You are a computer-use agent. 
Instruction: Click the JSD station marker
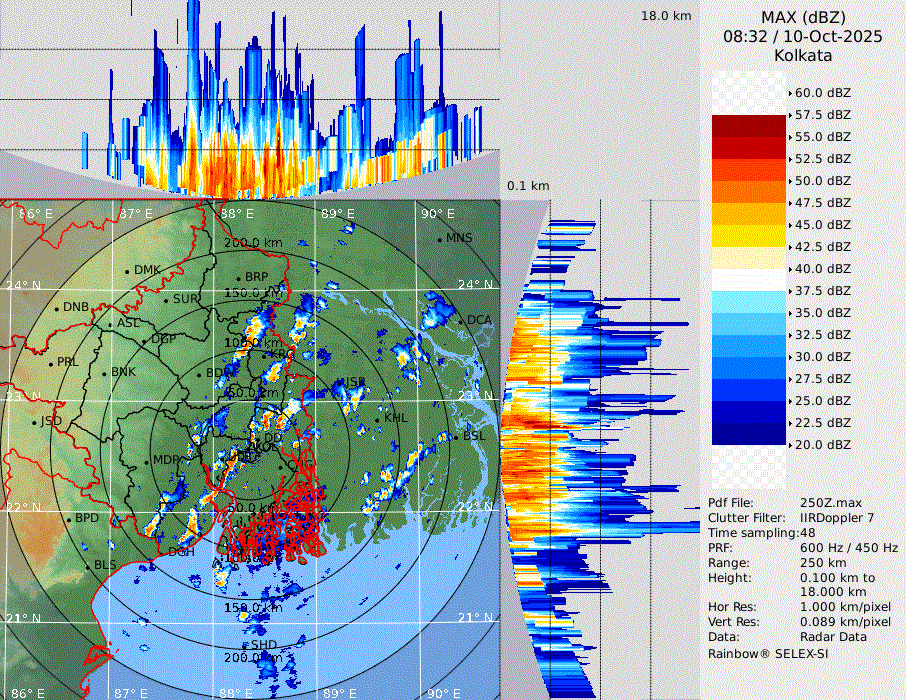click(x=35, y=422)
